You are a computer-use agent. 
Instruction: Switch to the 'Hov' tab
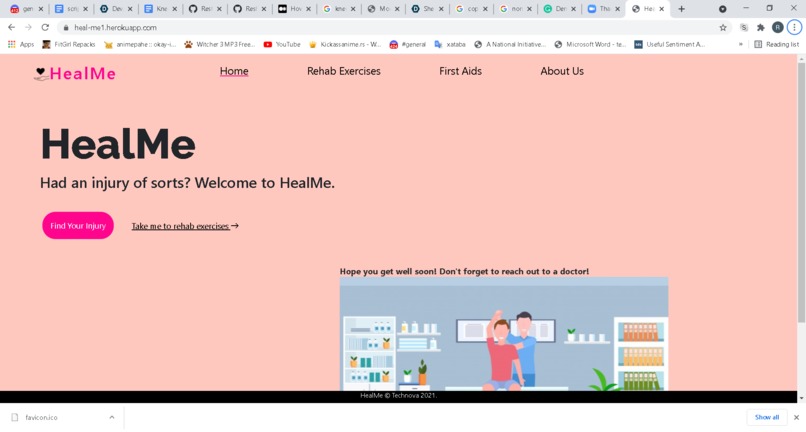point(295,9)
